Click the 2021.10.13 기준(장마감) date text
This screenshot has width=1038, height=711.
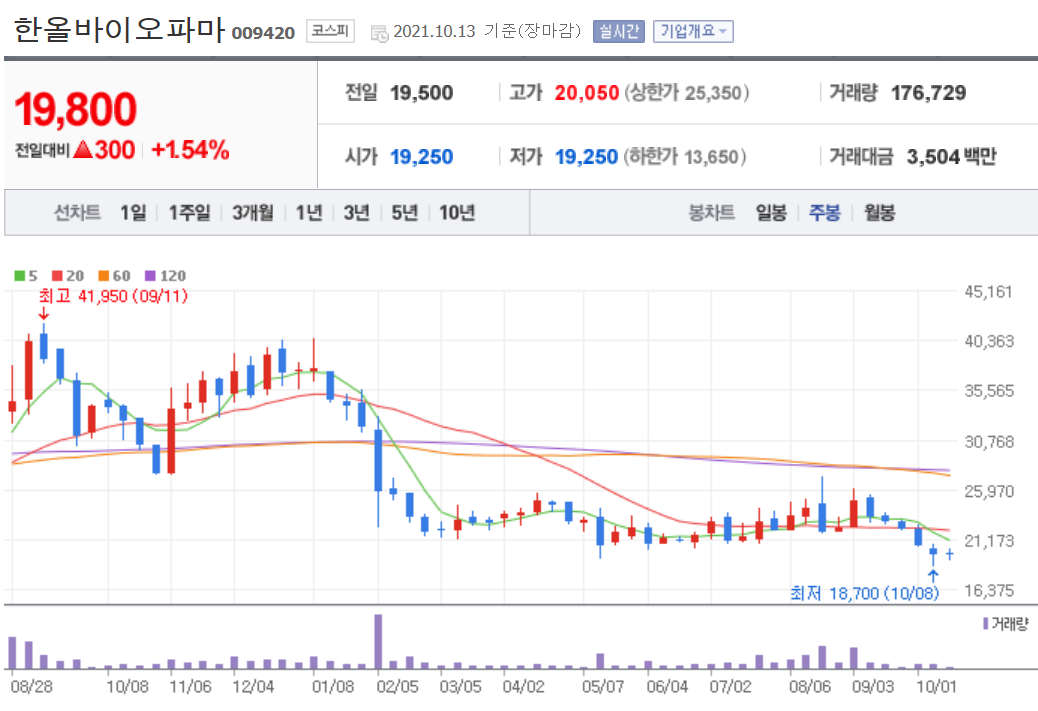point(487,31)
